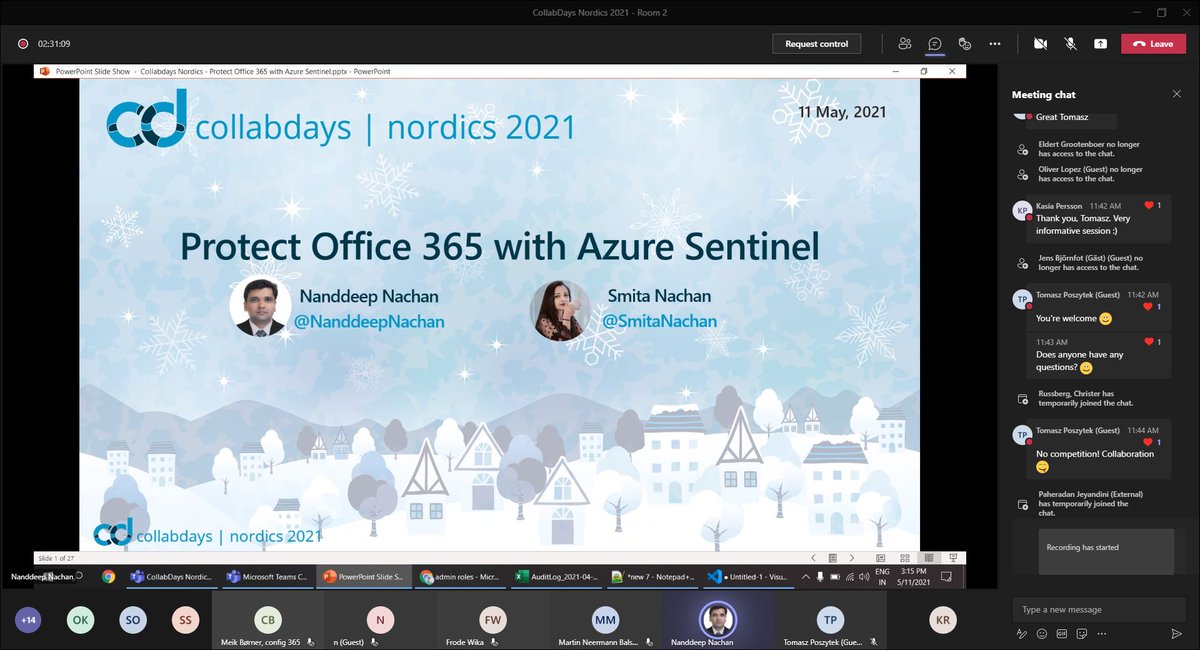Click the 02:31:09 meeting timer
The image size is (1200, 650).
click(x=54, y=44)
